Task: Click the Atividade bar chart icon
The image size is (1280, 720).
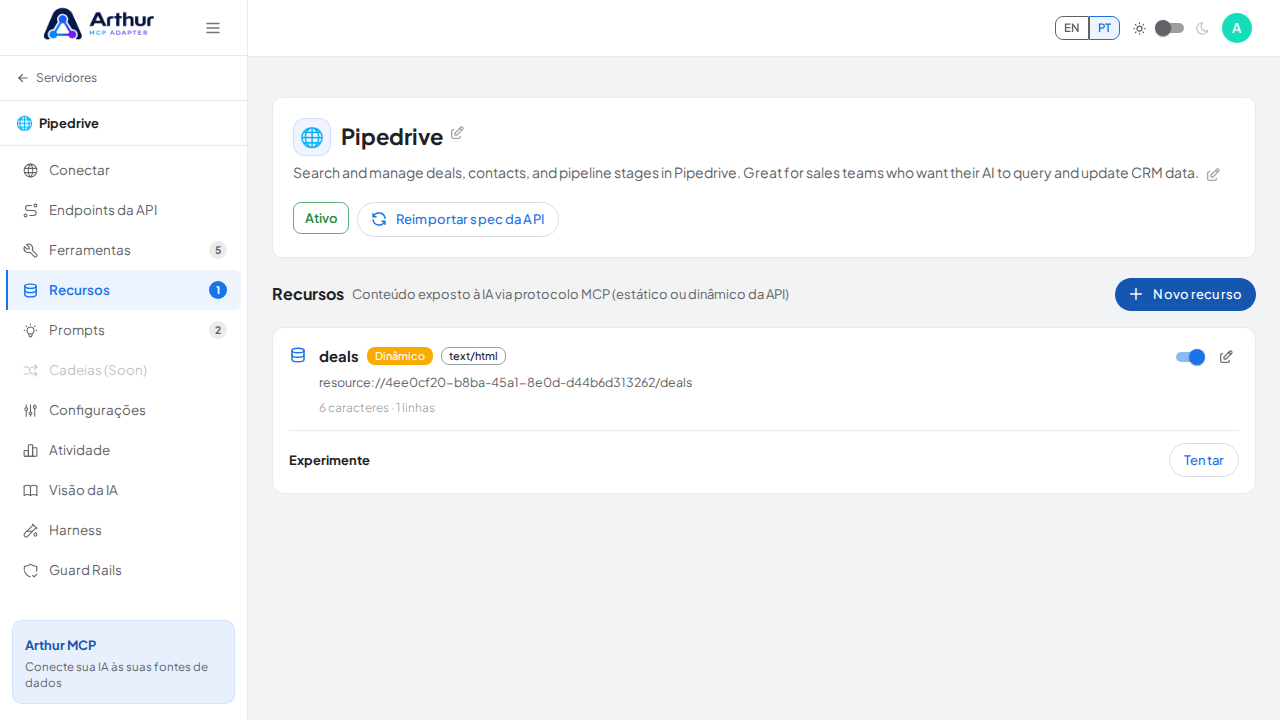Action: [x=30, y=450]
